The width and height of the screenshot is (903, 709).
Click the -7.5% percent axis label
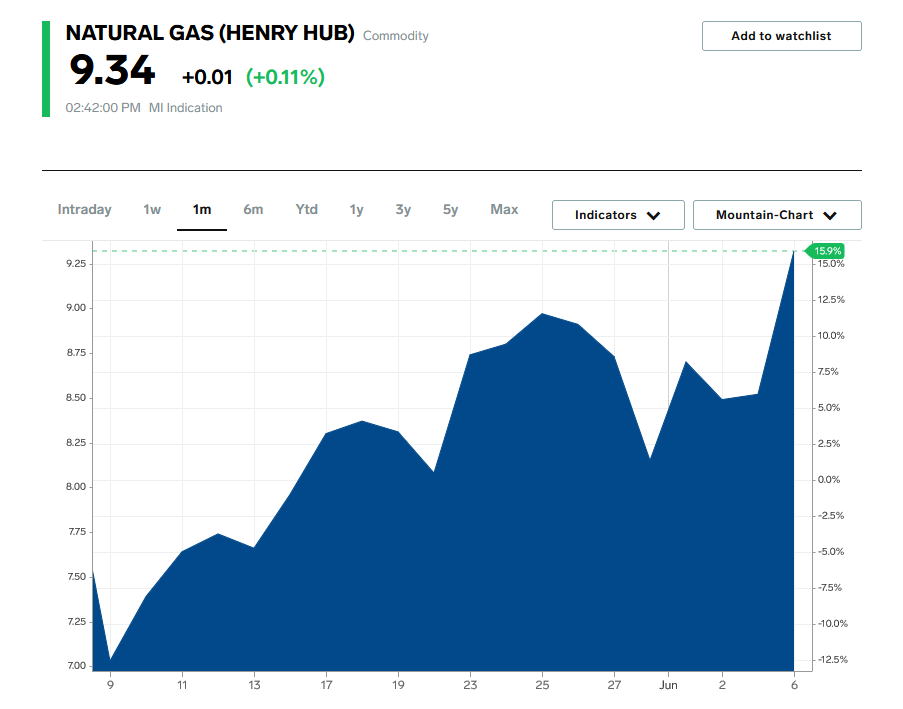coord(831,587)
